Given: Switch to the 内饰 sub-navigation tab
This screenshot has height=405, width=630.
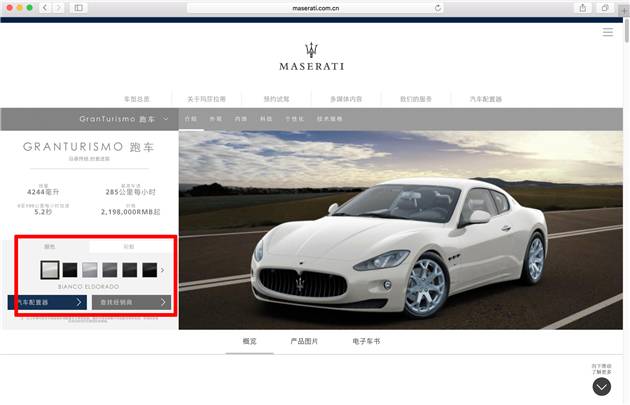Looking at the screenshot, I should pos(241,119).
